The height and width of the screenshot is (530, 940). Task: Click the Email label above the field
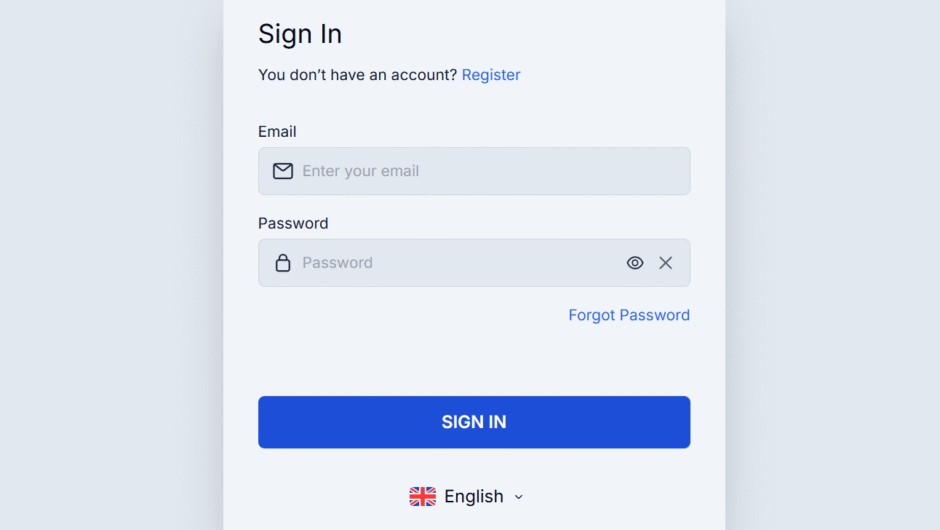pyautogui.click(x=277, y=132)
